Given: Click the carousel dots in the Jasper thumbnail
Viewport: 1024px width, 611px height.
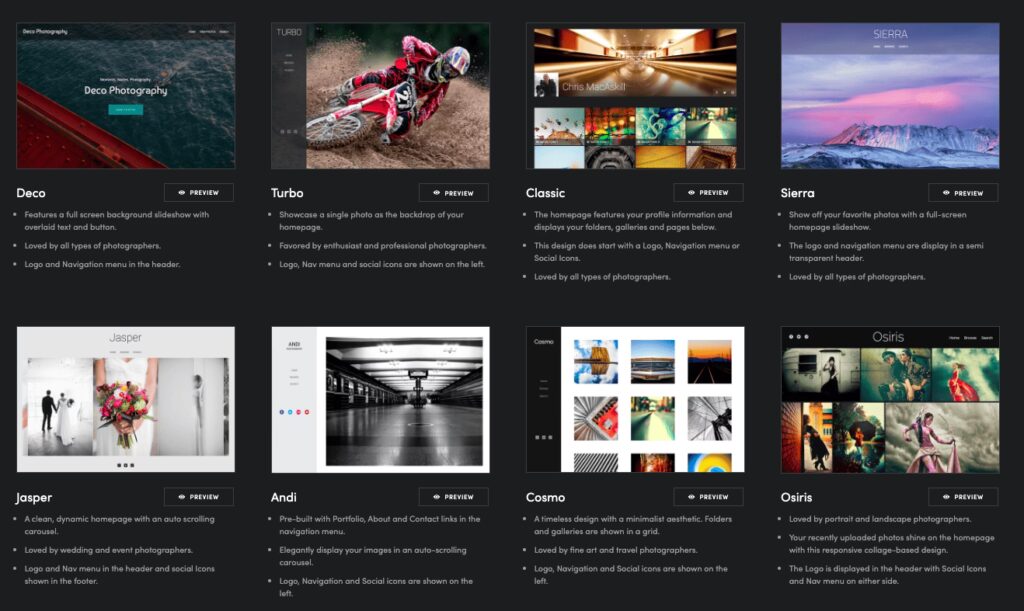Looking at the screenshot, I should click(125, 465).
